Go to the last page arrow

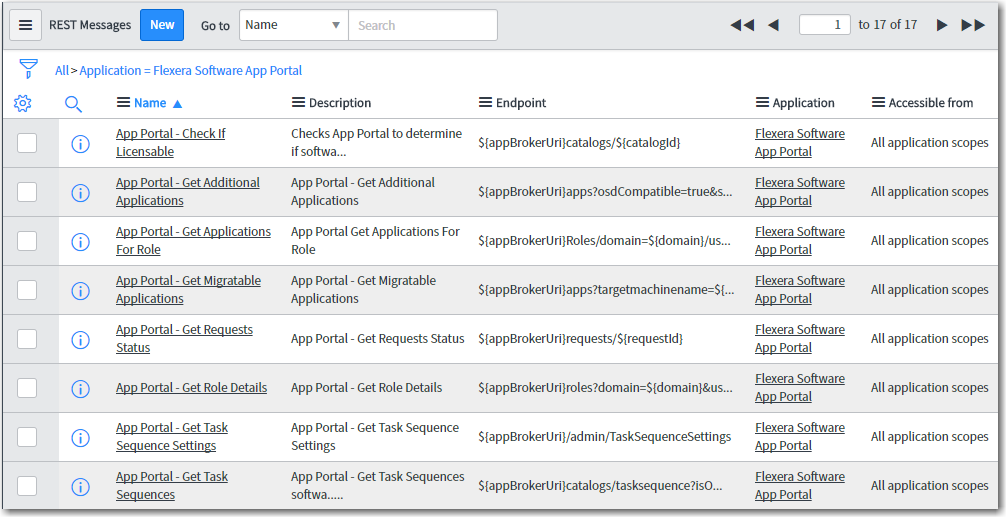tap(973, 25)
